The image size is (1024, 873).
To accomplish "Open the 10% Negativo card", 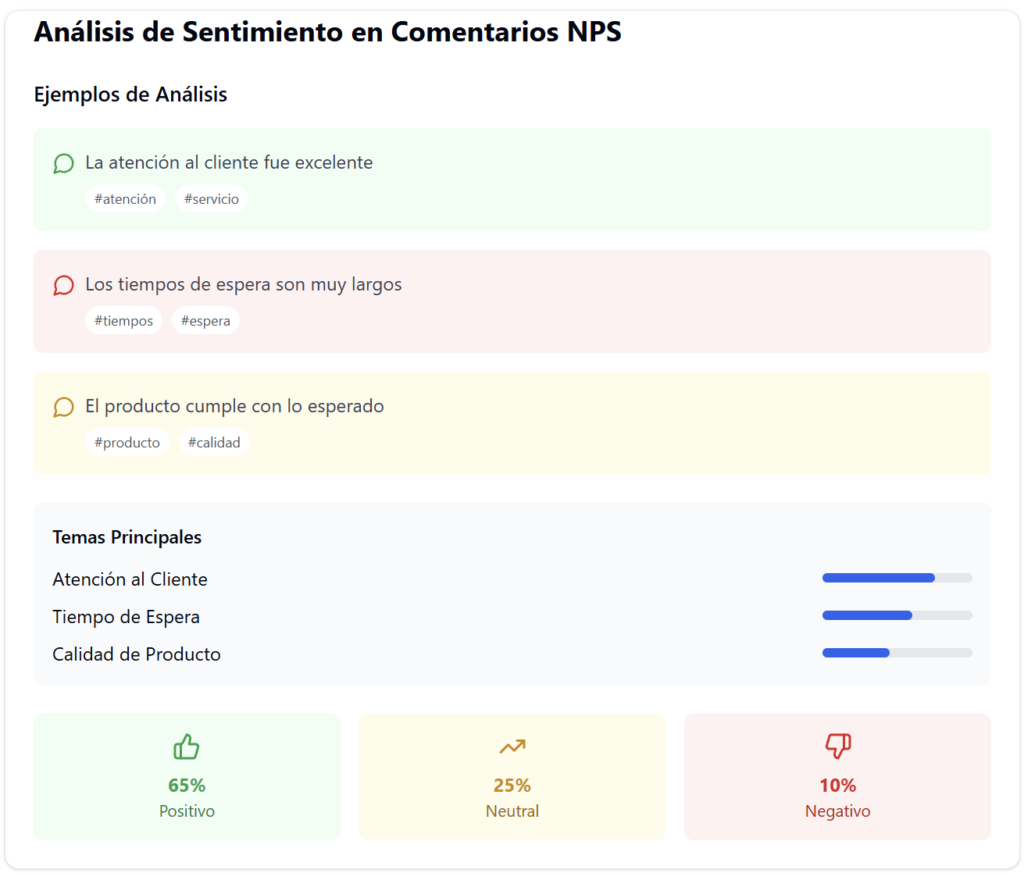I will coord(837,776).
